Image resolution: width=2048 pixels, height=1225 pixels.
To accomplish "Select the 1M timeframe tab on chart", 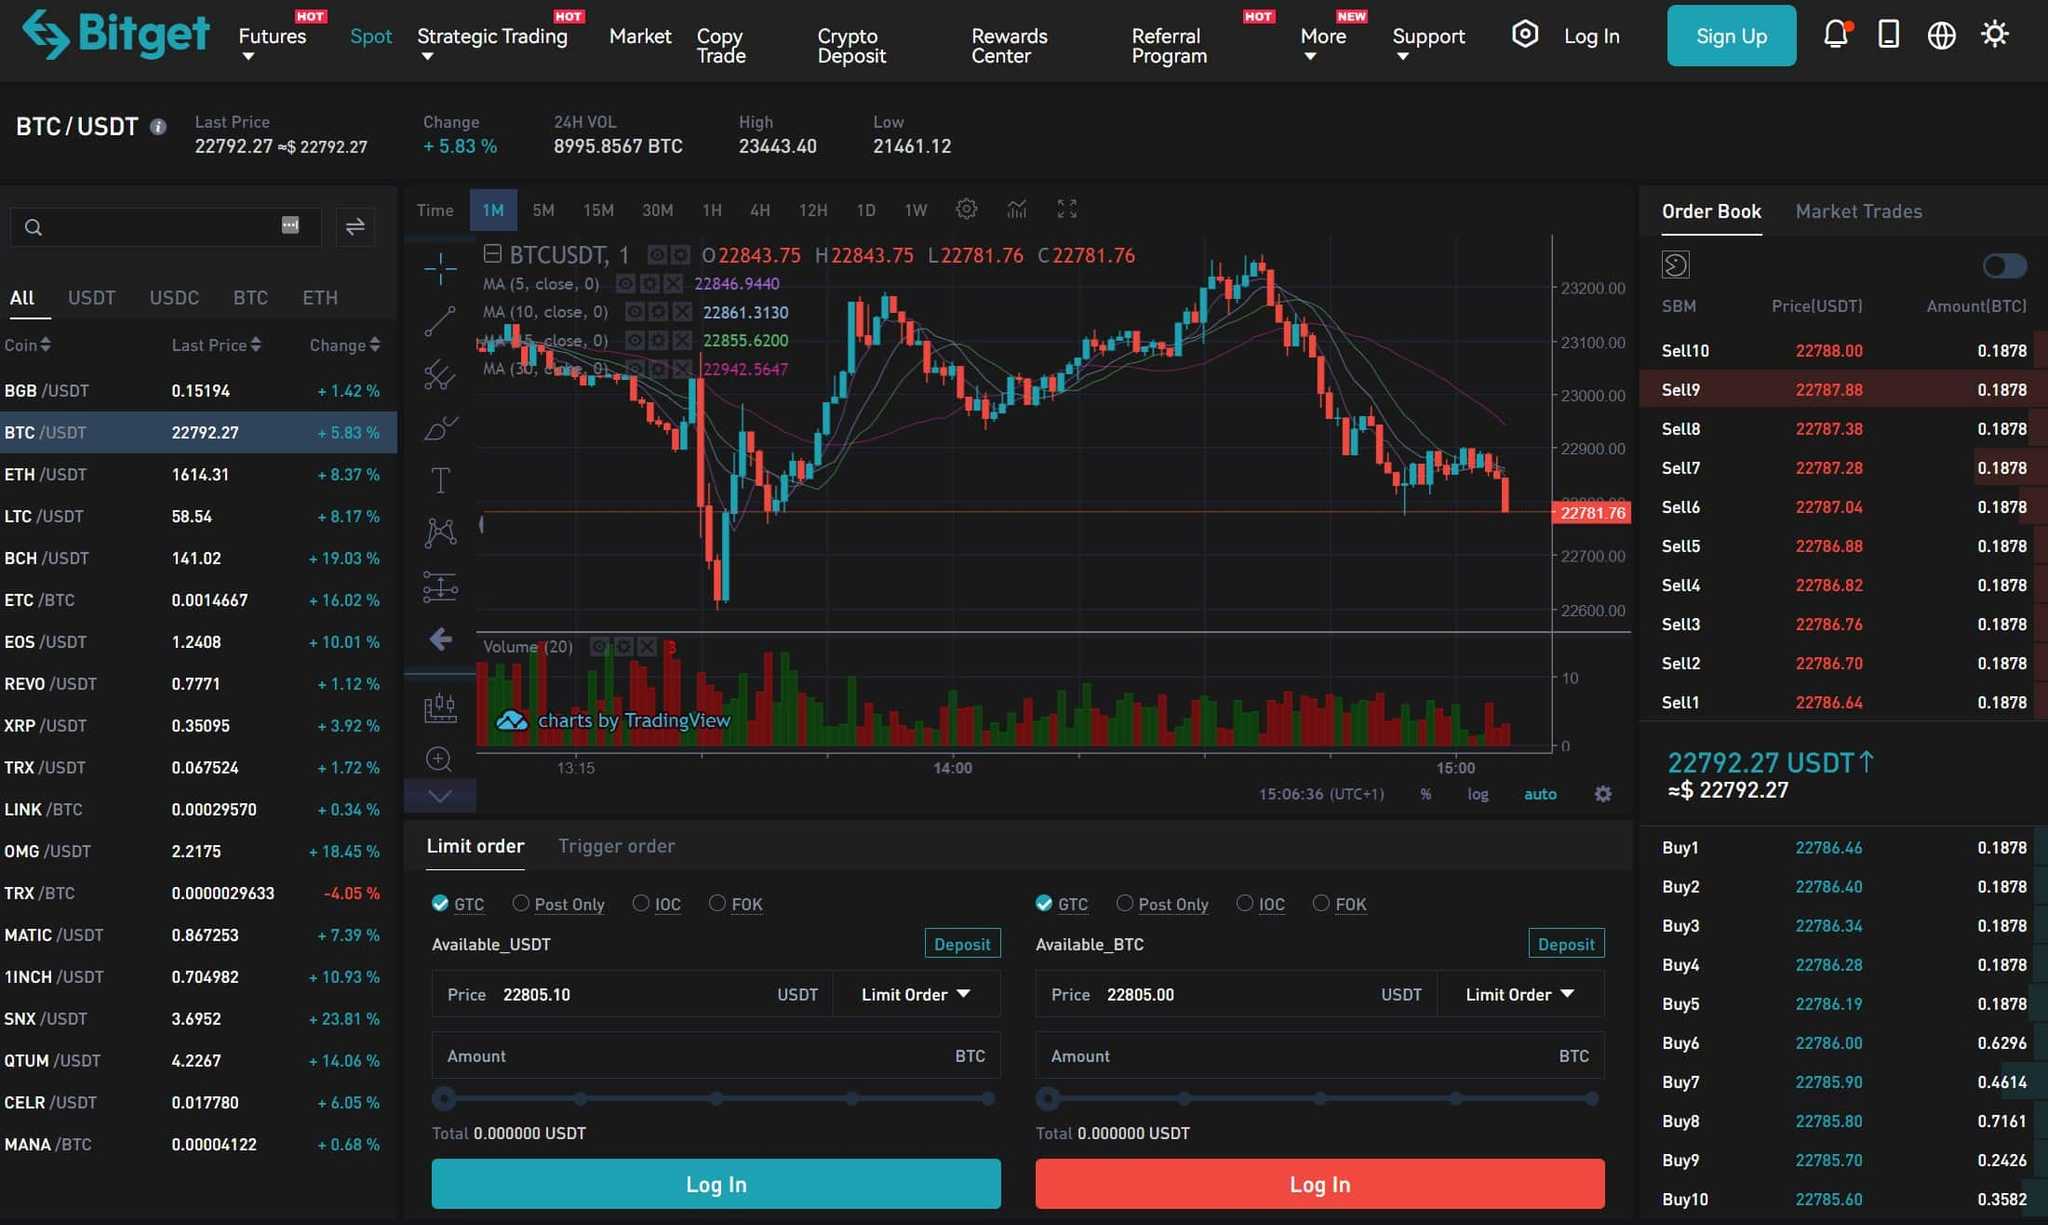I will (493, 211).
